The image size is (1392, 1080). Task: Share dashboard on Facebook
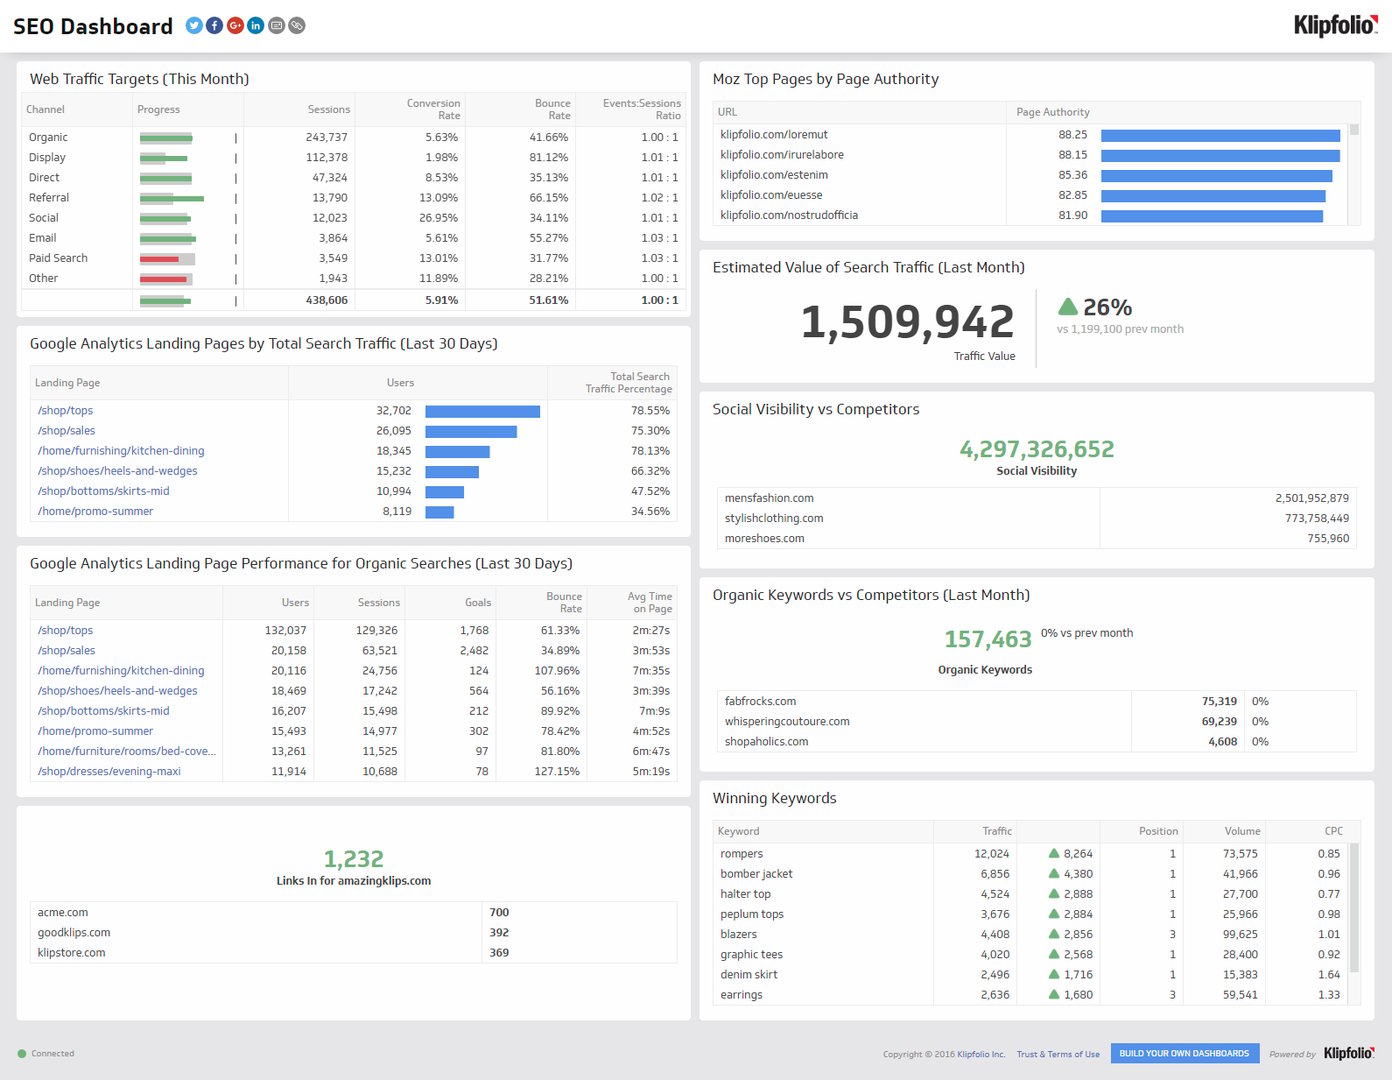click(214, 26)
